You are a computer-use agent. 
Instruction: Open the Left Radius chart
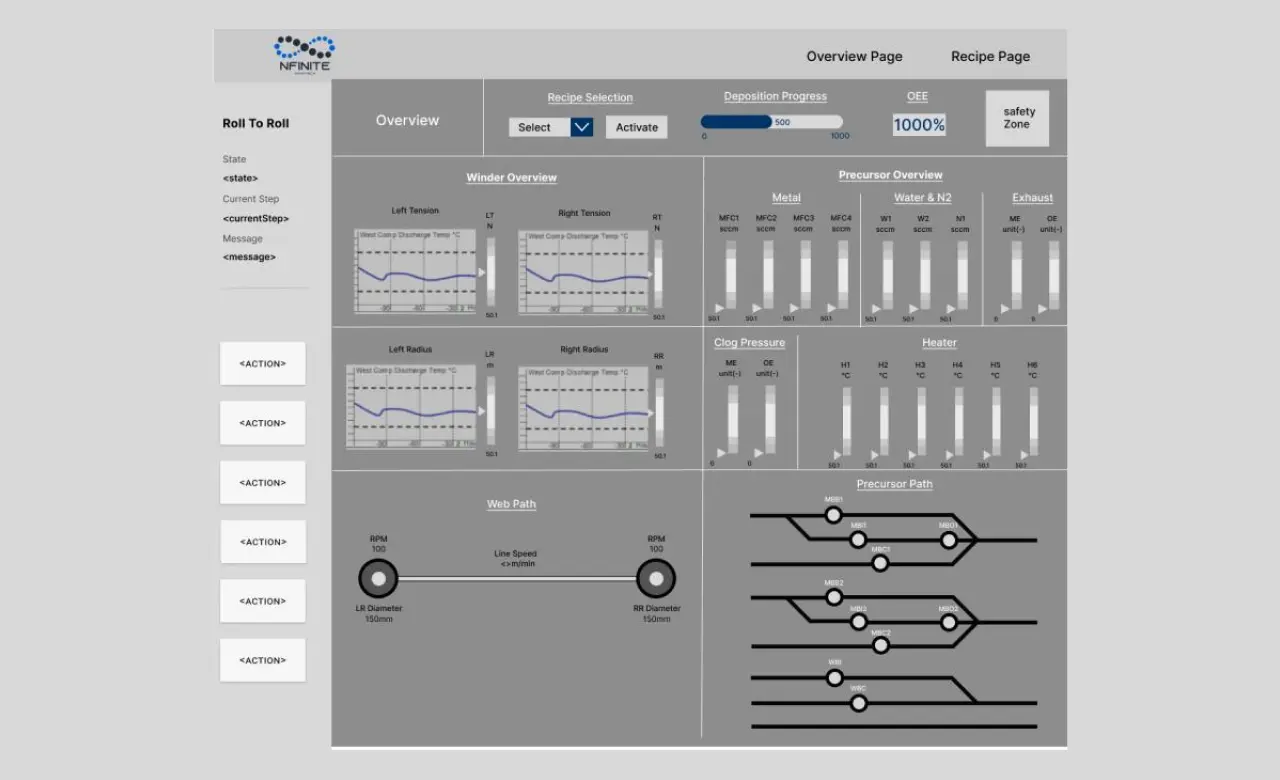(x=413, y=409)
